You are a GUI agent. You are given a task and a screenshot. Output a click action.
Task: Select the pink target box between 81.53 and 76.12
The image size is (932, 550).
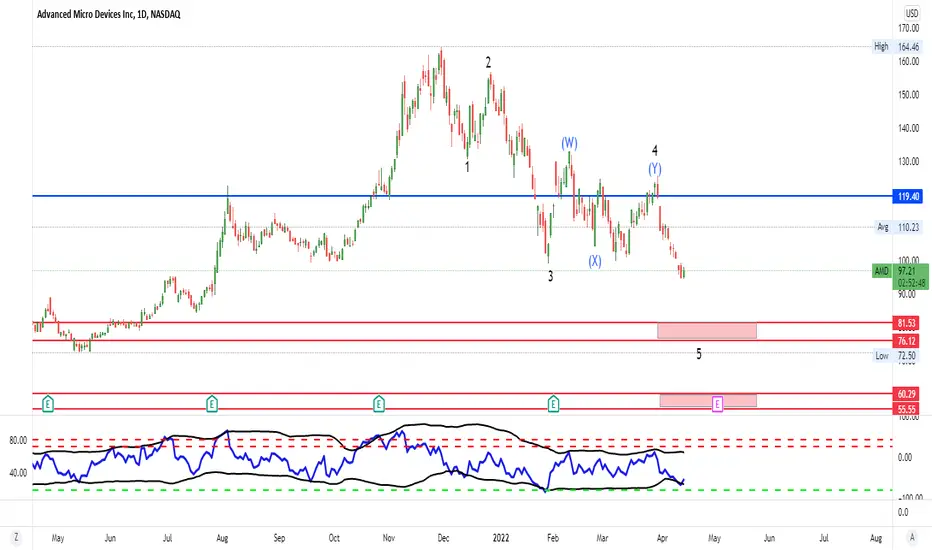tap(707, 331)
